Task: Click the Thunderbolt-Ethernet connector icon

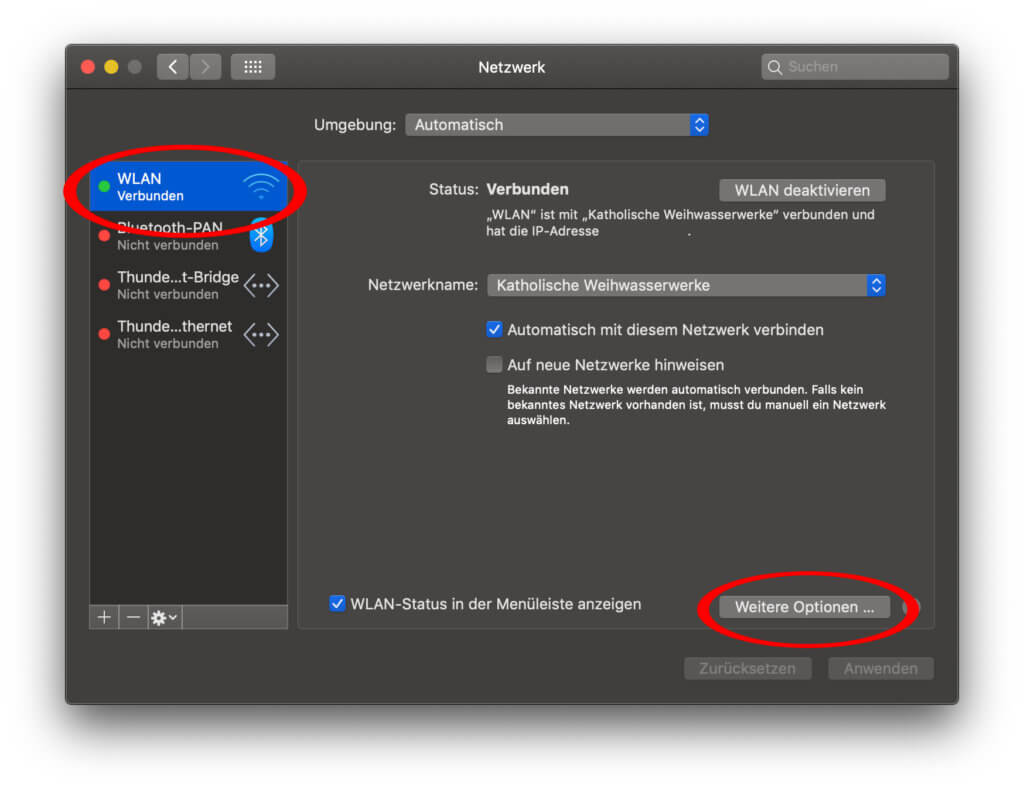Action: coord(261,334)
